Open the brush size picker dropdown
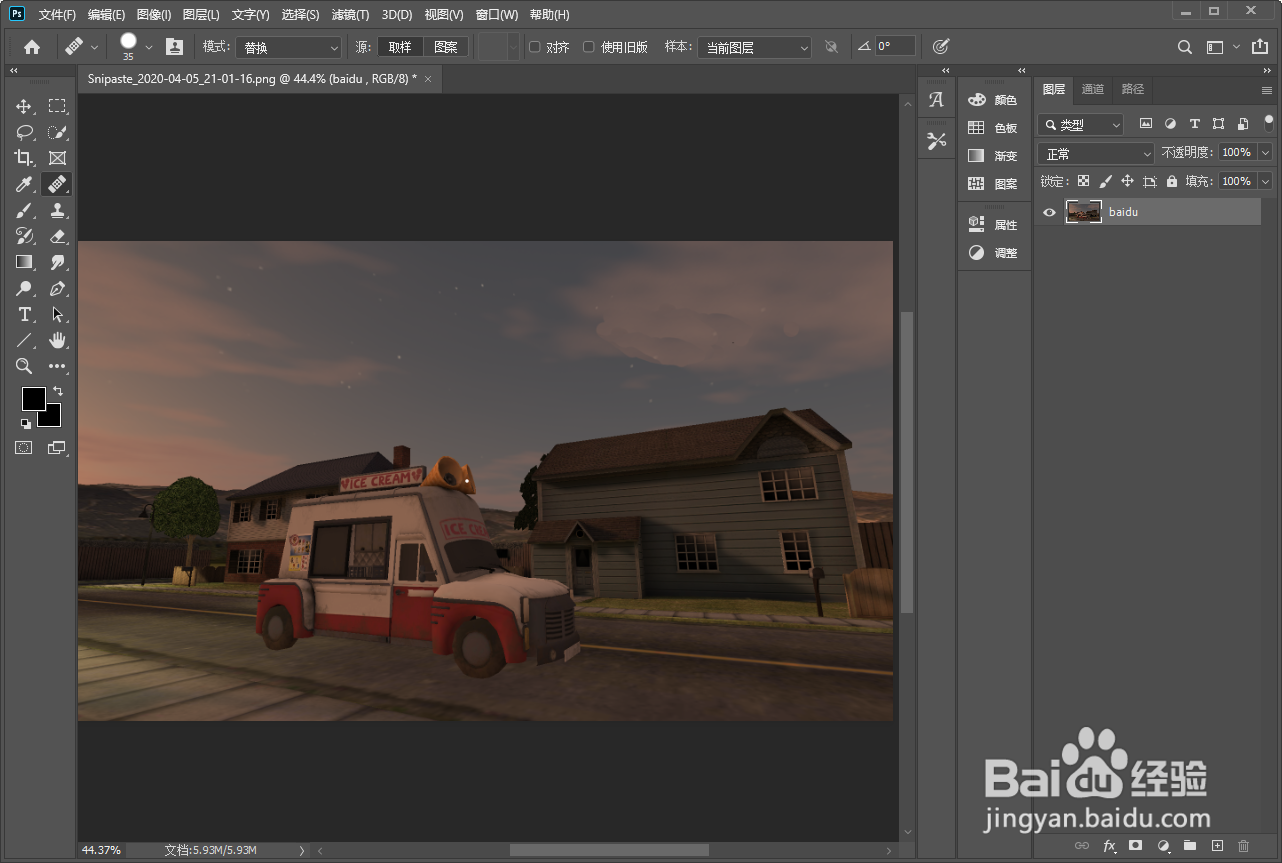This screenshot has height=863, width=1282. [149, 47]
